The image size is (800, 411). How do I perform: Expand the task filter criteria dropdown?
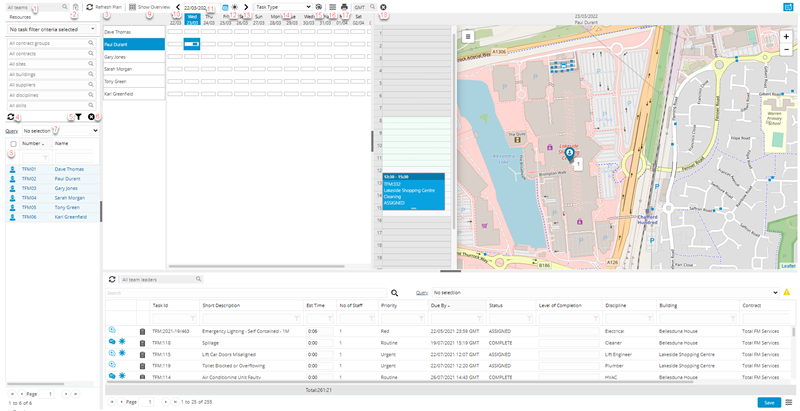coord(52,30)
